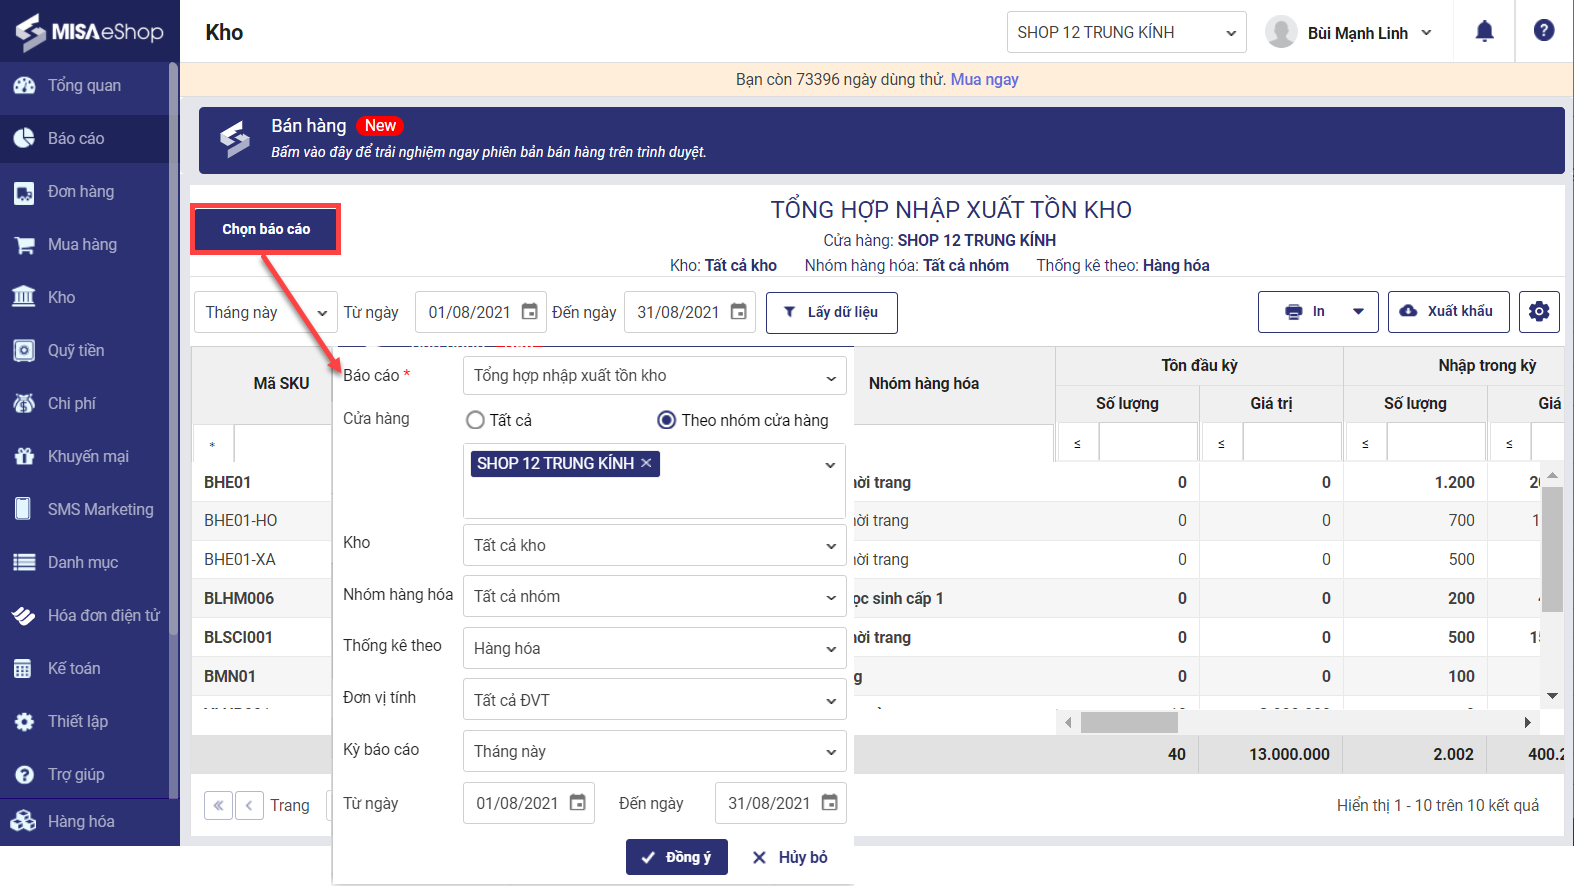Open notifications bell icon

[x=1485, y=31]
